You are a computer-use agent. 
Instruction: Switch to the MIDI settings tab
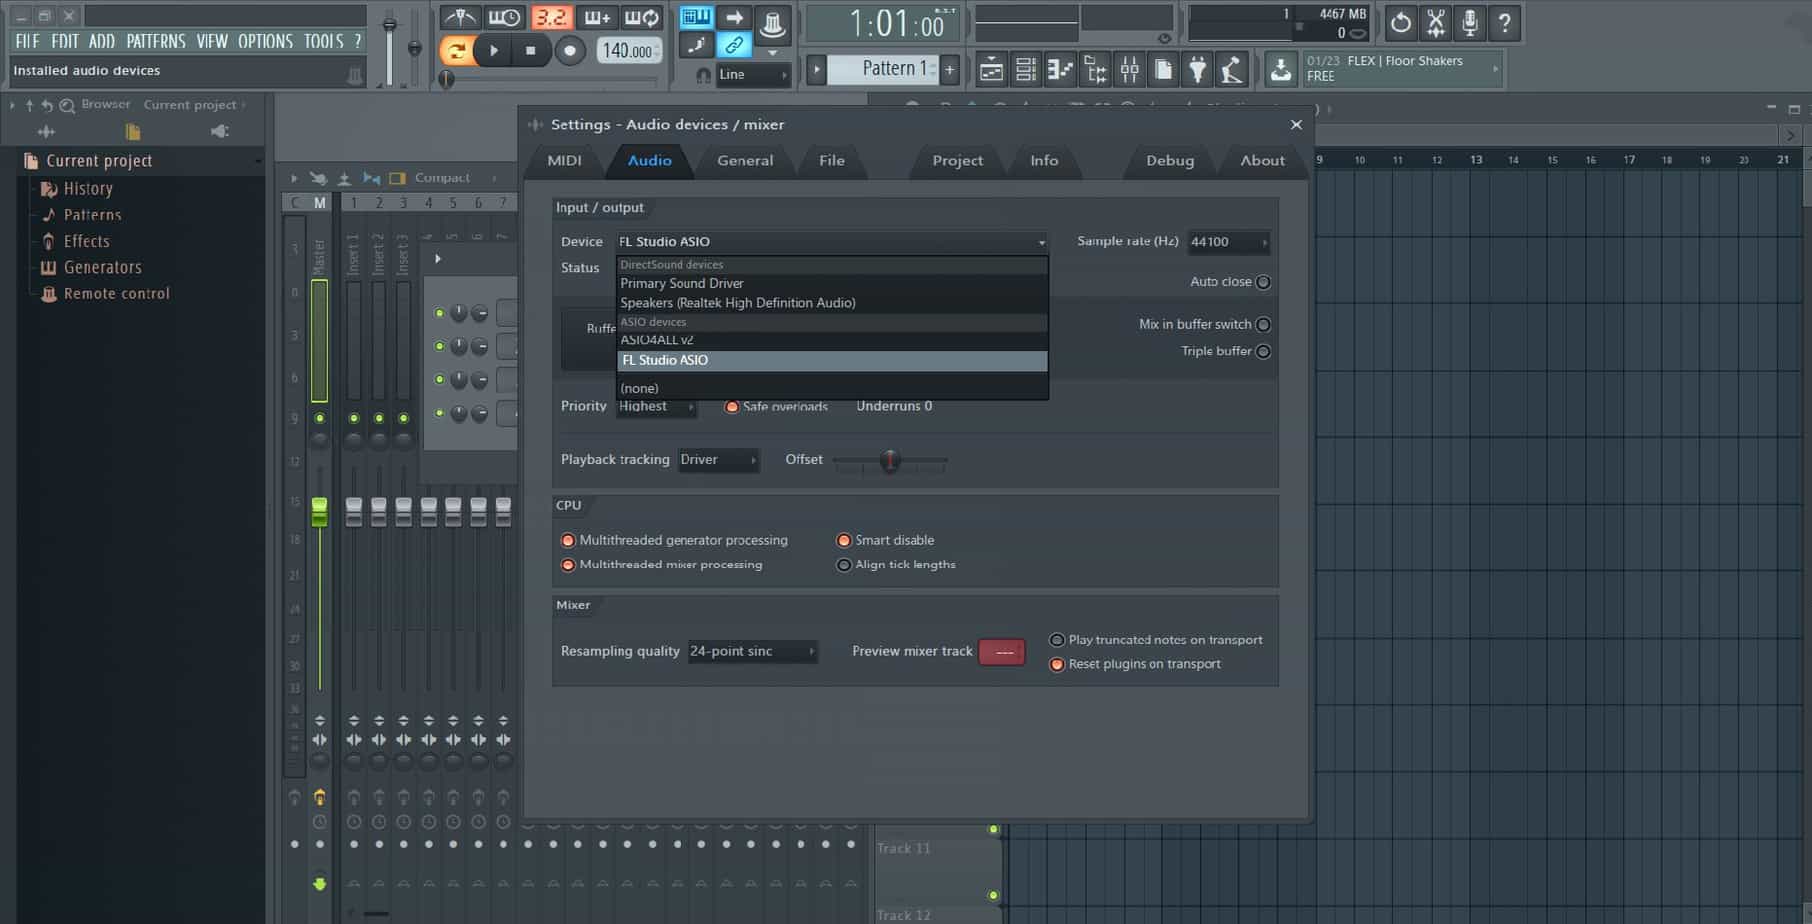coord(563,160)
